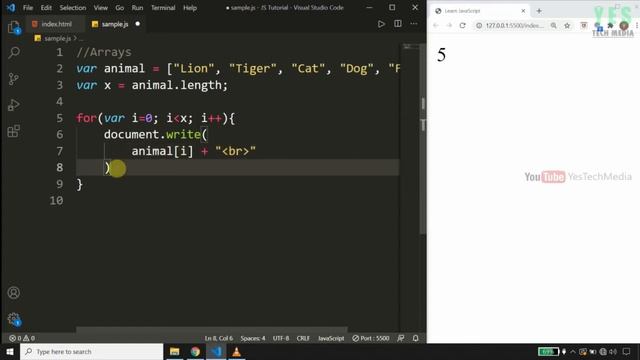This screenshot has height=360, width=640.
Task: Open the Run and Debug view
Action: pyautogui.click(x=13, y=105)
